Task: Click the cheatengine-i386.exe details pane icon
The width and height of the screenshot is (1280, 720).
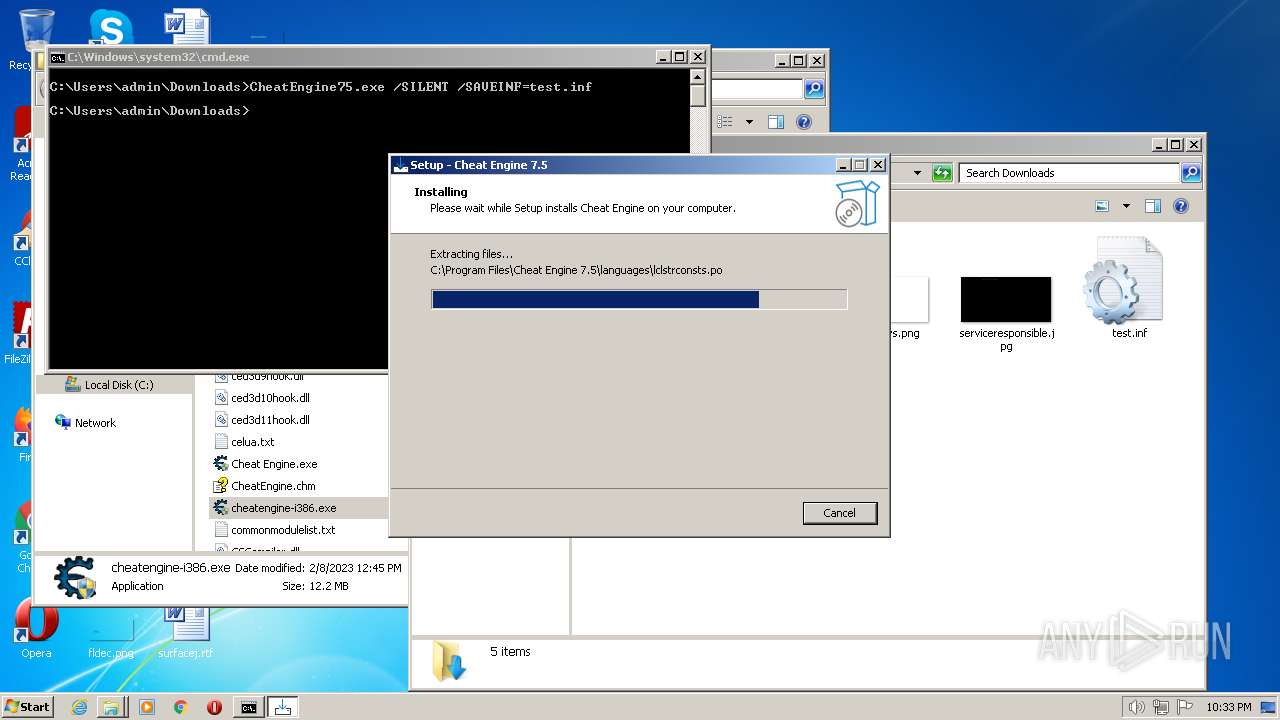Action: tap(75, 577)
